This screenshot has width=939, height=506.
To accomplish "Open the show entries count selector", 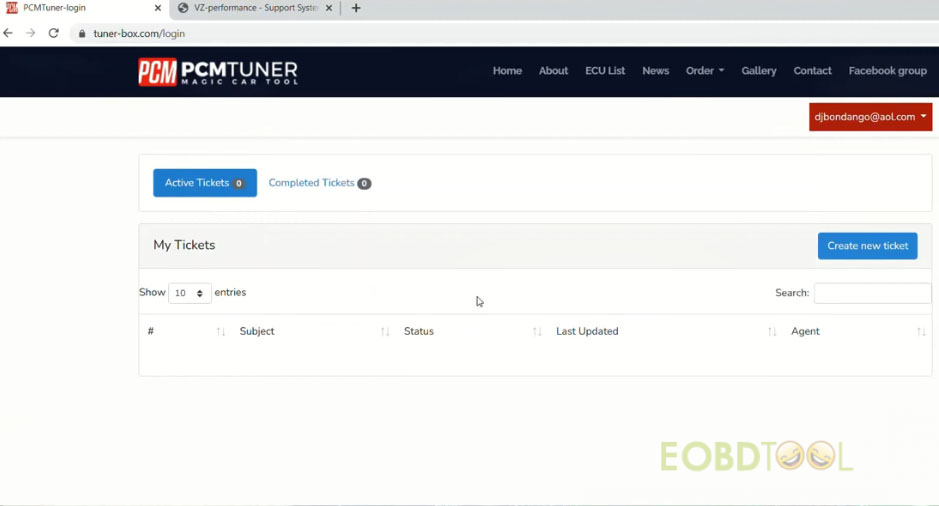I will coord(189,293).
